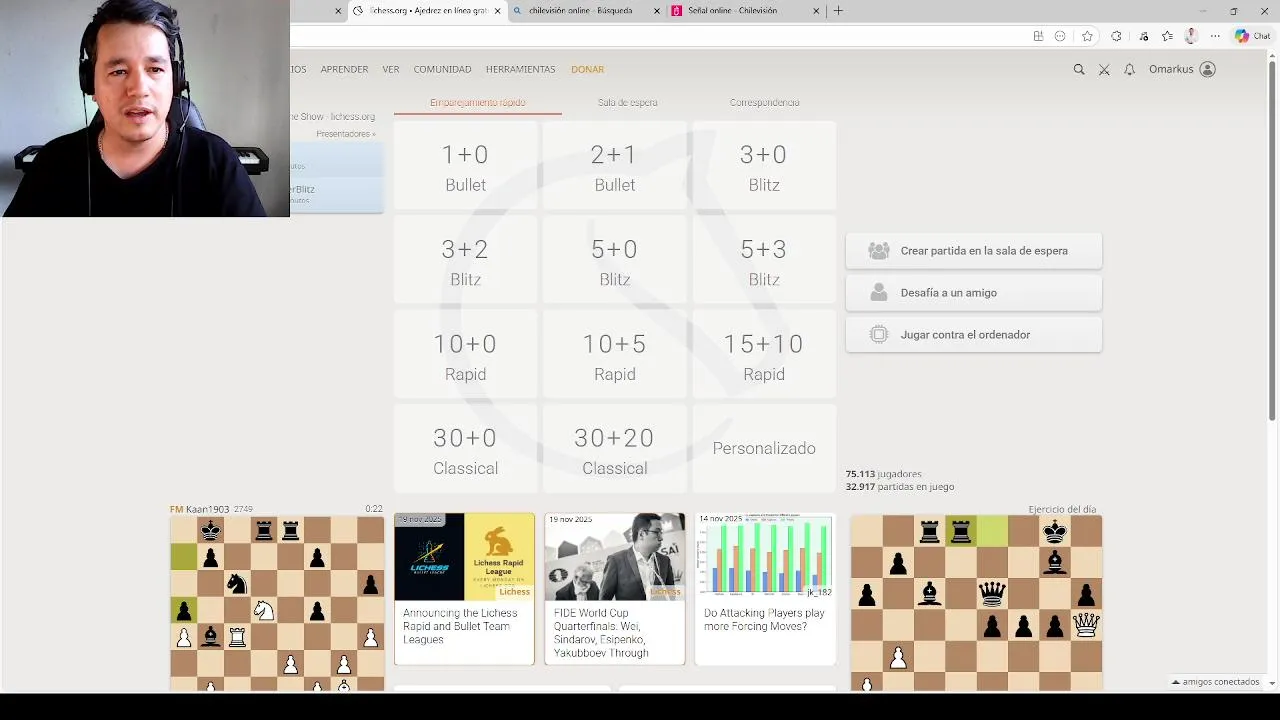Screen dimensions: 1280x720
Task: Open a new browser tab with plus
Action: click(838, 11)
